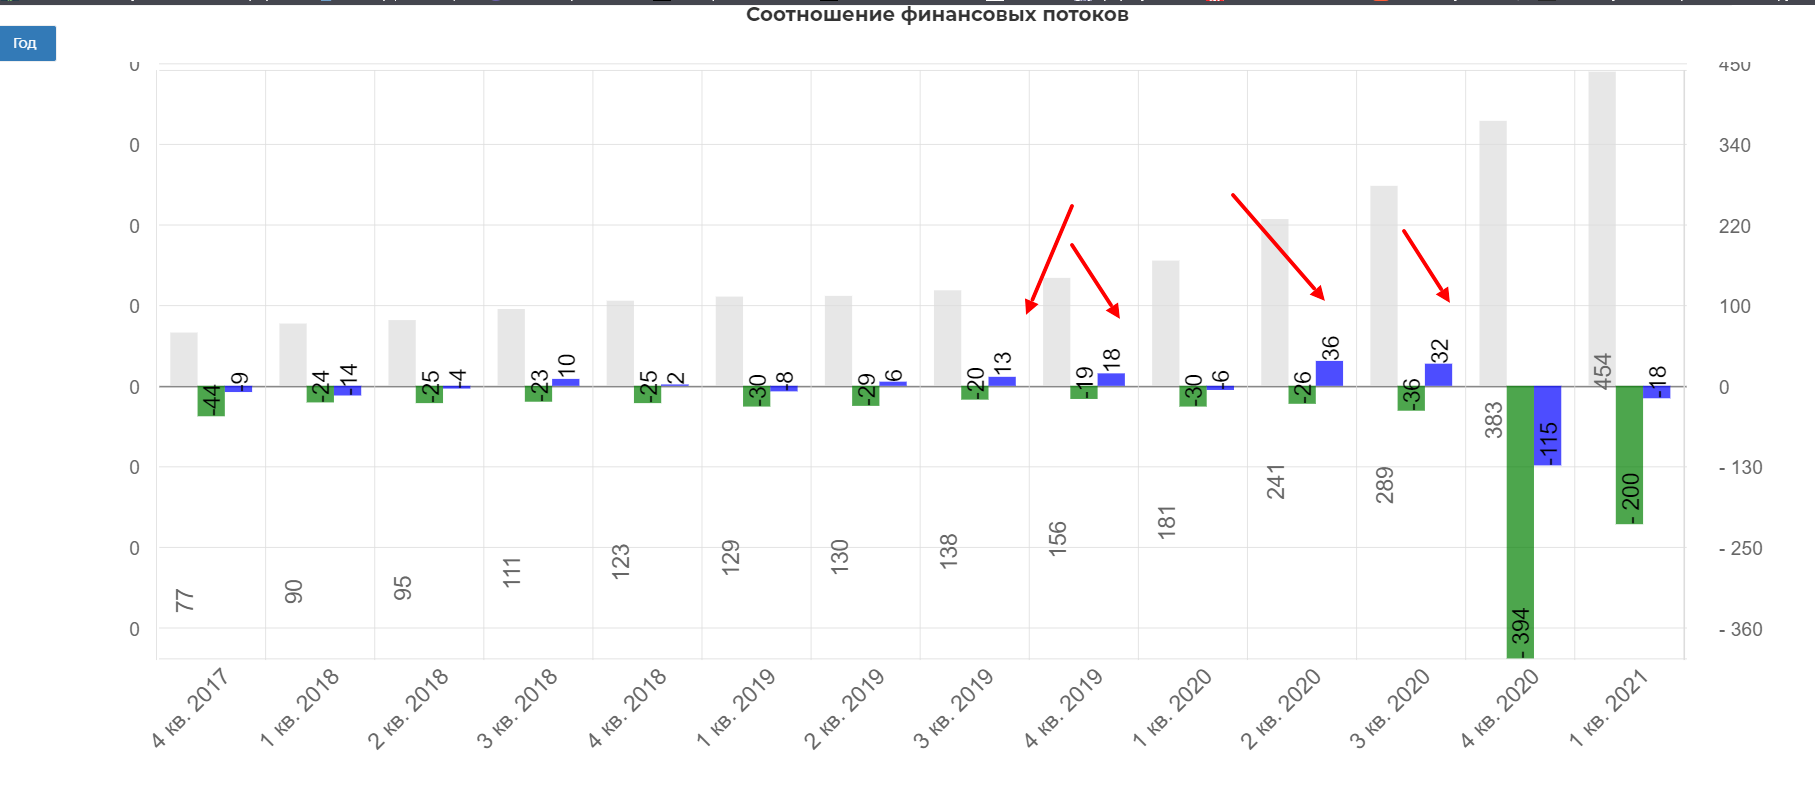This screenshot has height=804, width=1815.
Task: Click the gray bar for 3 кв. 2020
Action: pos(1383,286)
